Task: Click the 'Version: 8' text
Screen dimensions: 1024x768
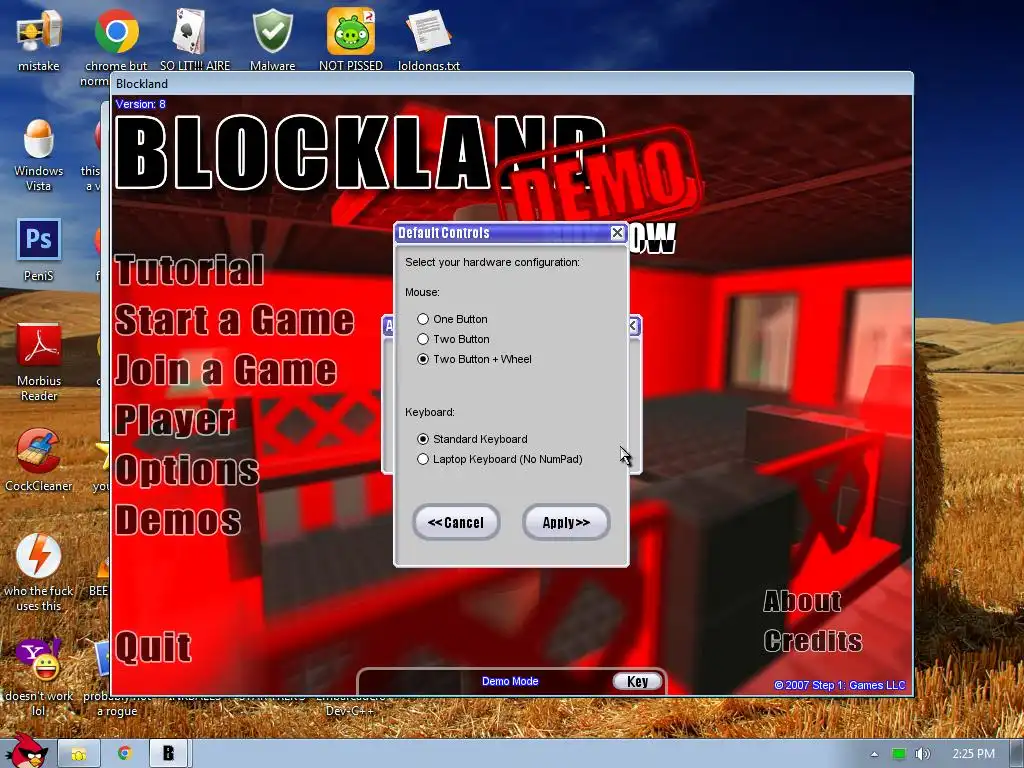Action: [140, 104]
